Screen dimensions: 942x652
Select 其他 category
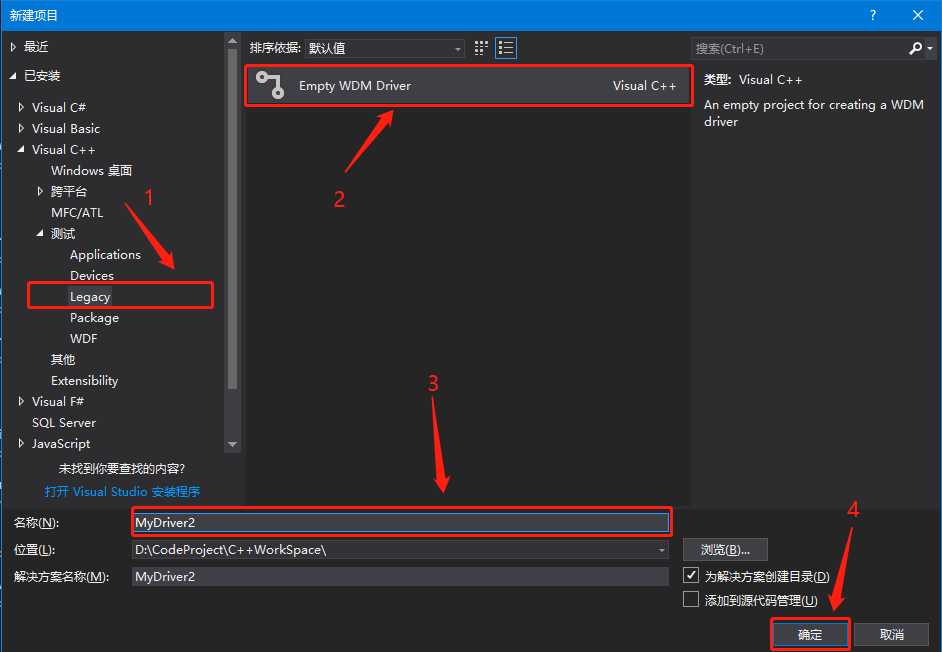click(x=62, y=359)
